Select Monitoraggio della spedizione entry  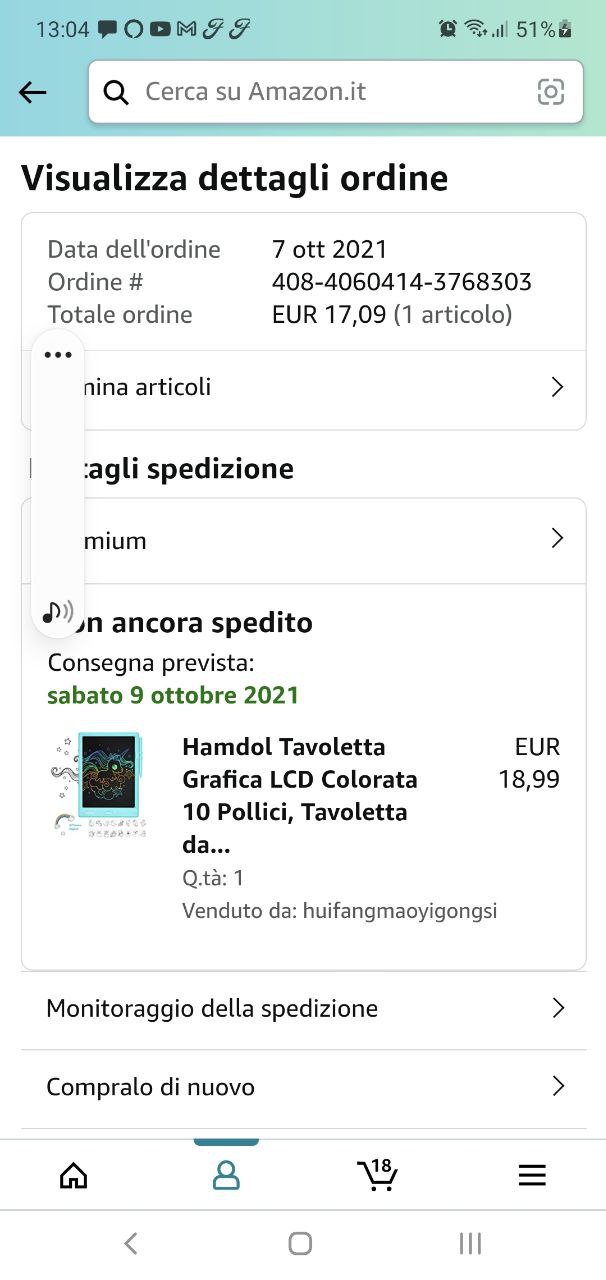(303, 1008)
